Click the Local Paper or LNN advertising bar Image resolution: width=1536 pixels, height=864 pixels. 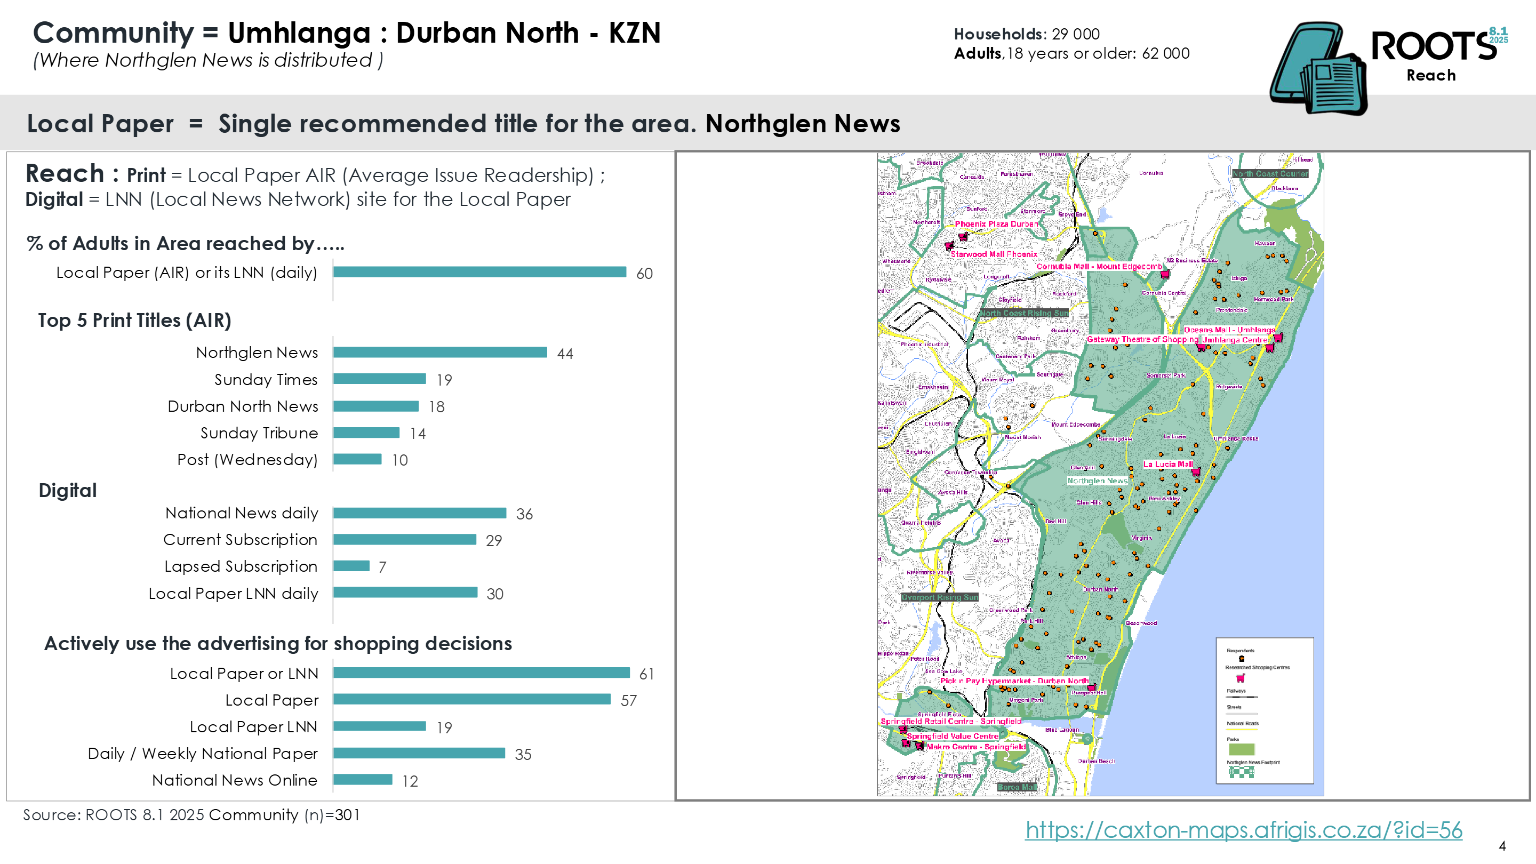pos(481,673)
